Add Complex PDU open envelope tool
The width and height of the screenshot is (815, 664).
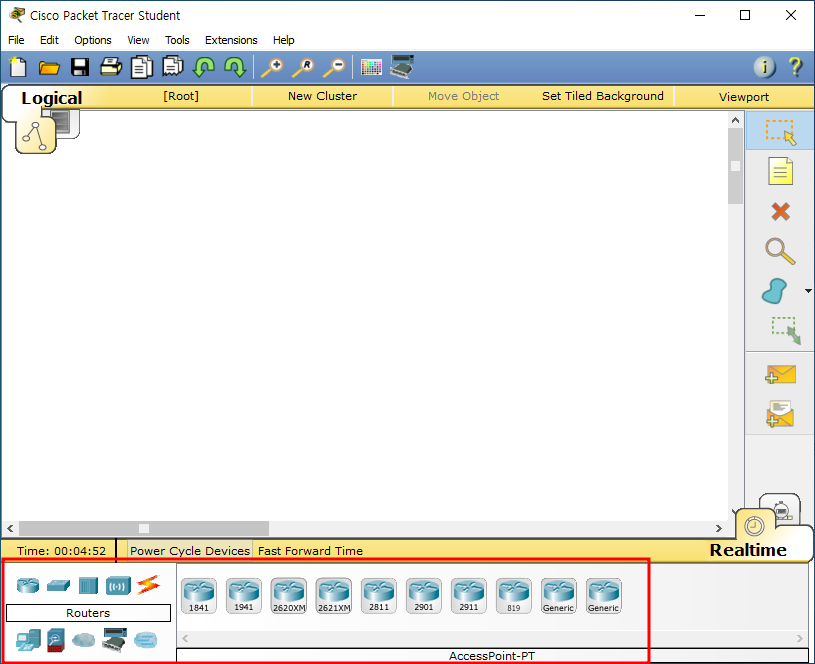pyautogui.click(x=780, y=414)
